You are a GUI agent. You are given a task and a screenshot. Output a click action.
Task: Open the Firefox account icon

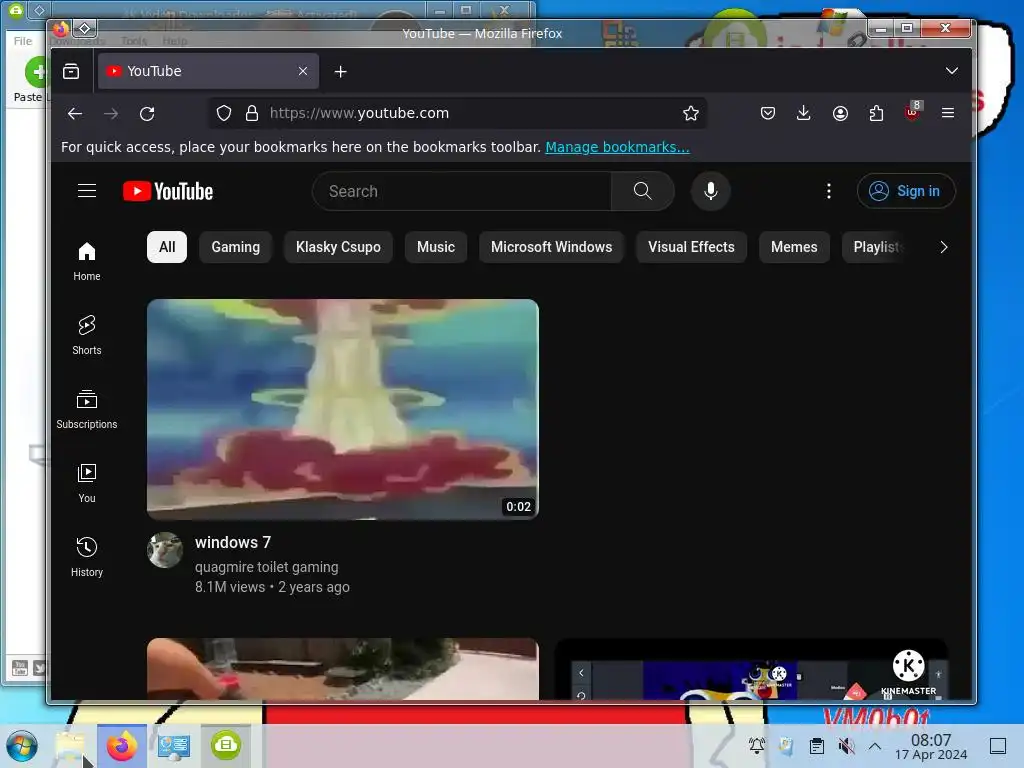tap(840, 114)
